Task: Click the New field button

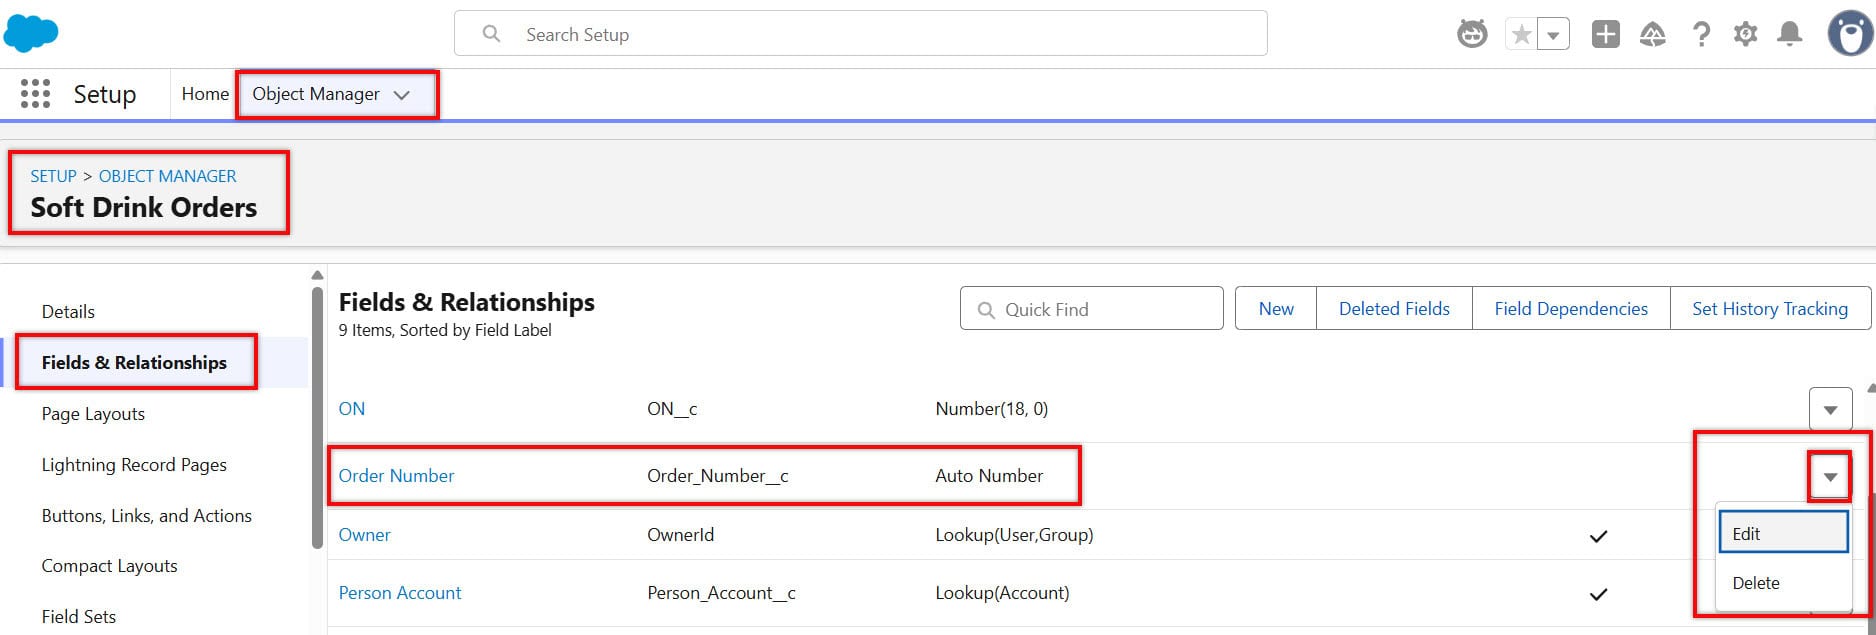Action: pos(1276,309)
